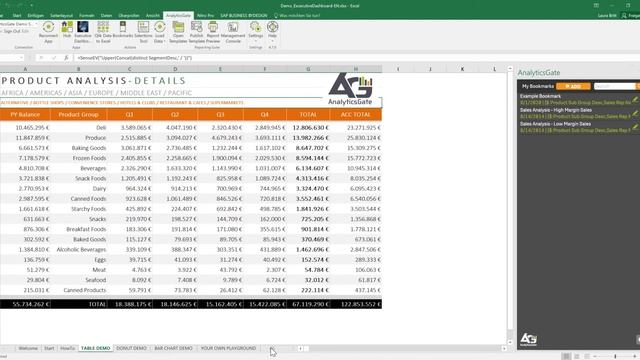This screenshot has height=360, width=640.
Task: Click the insert function fx icon
Action: tap(66, 58)
